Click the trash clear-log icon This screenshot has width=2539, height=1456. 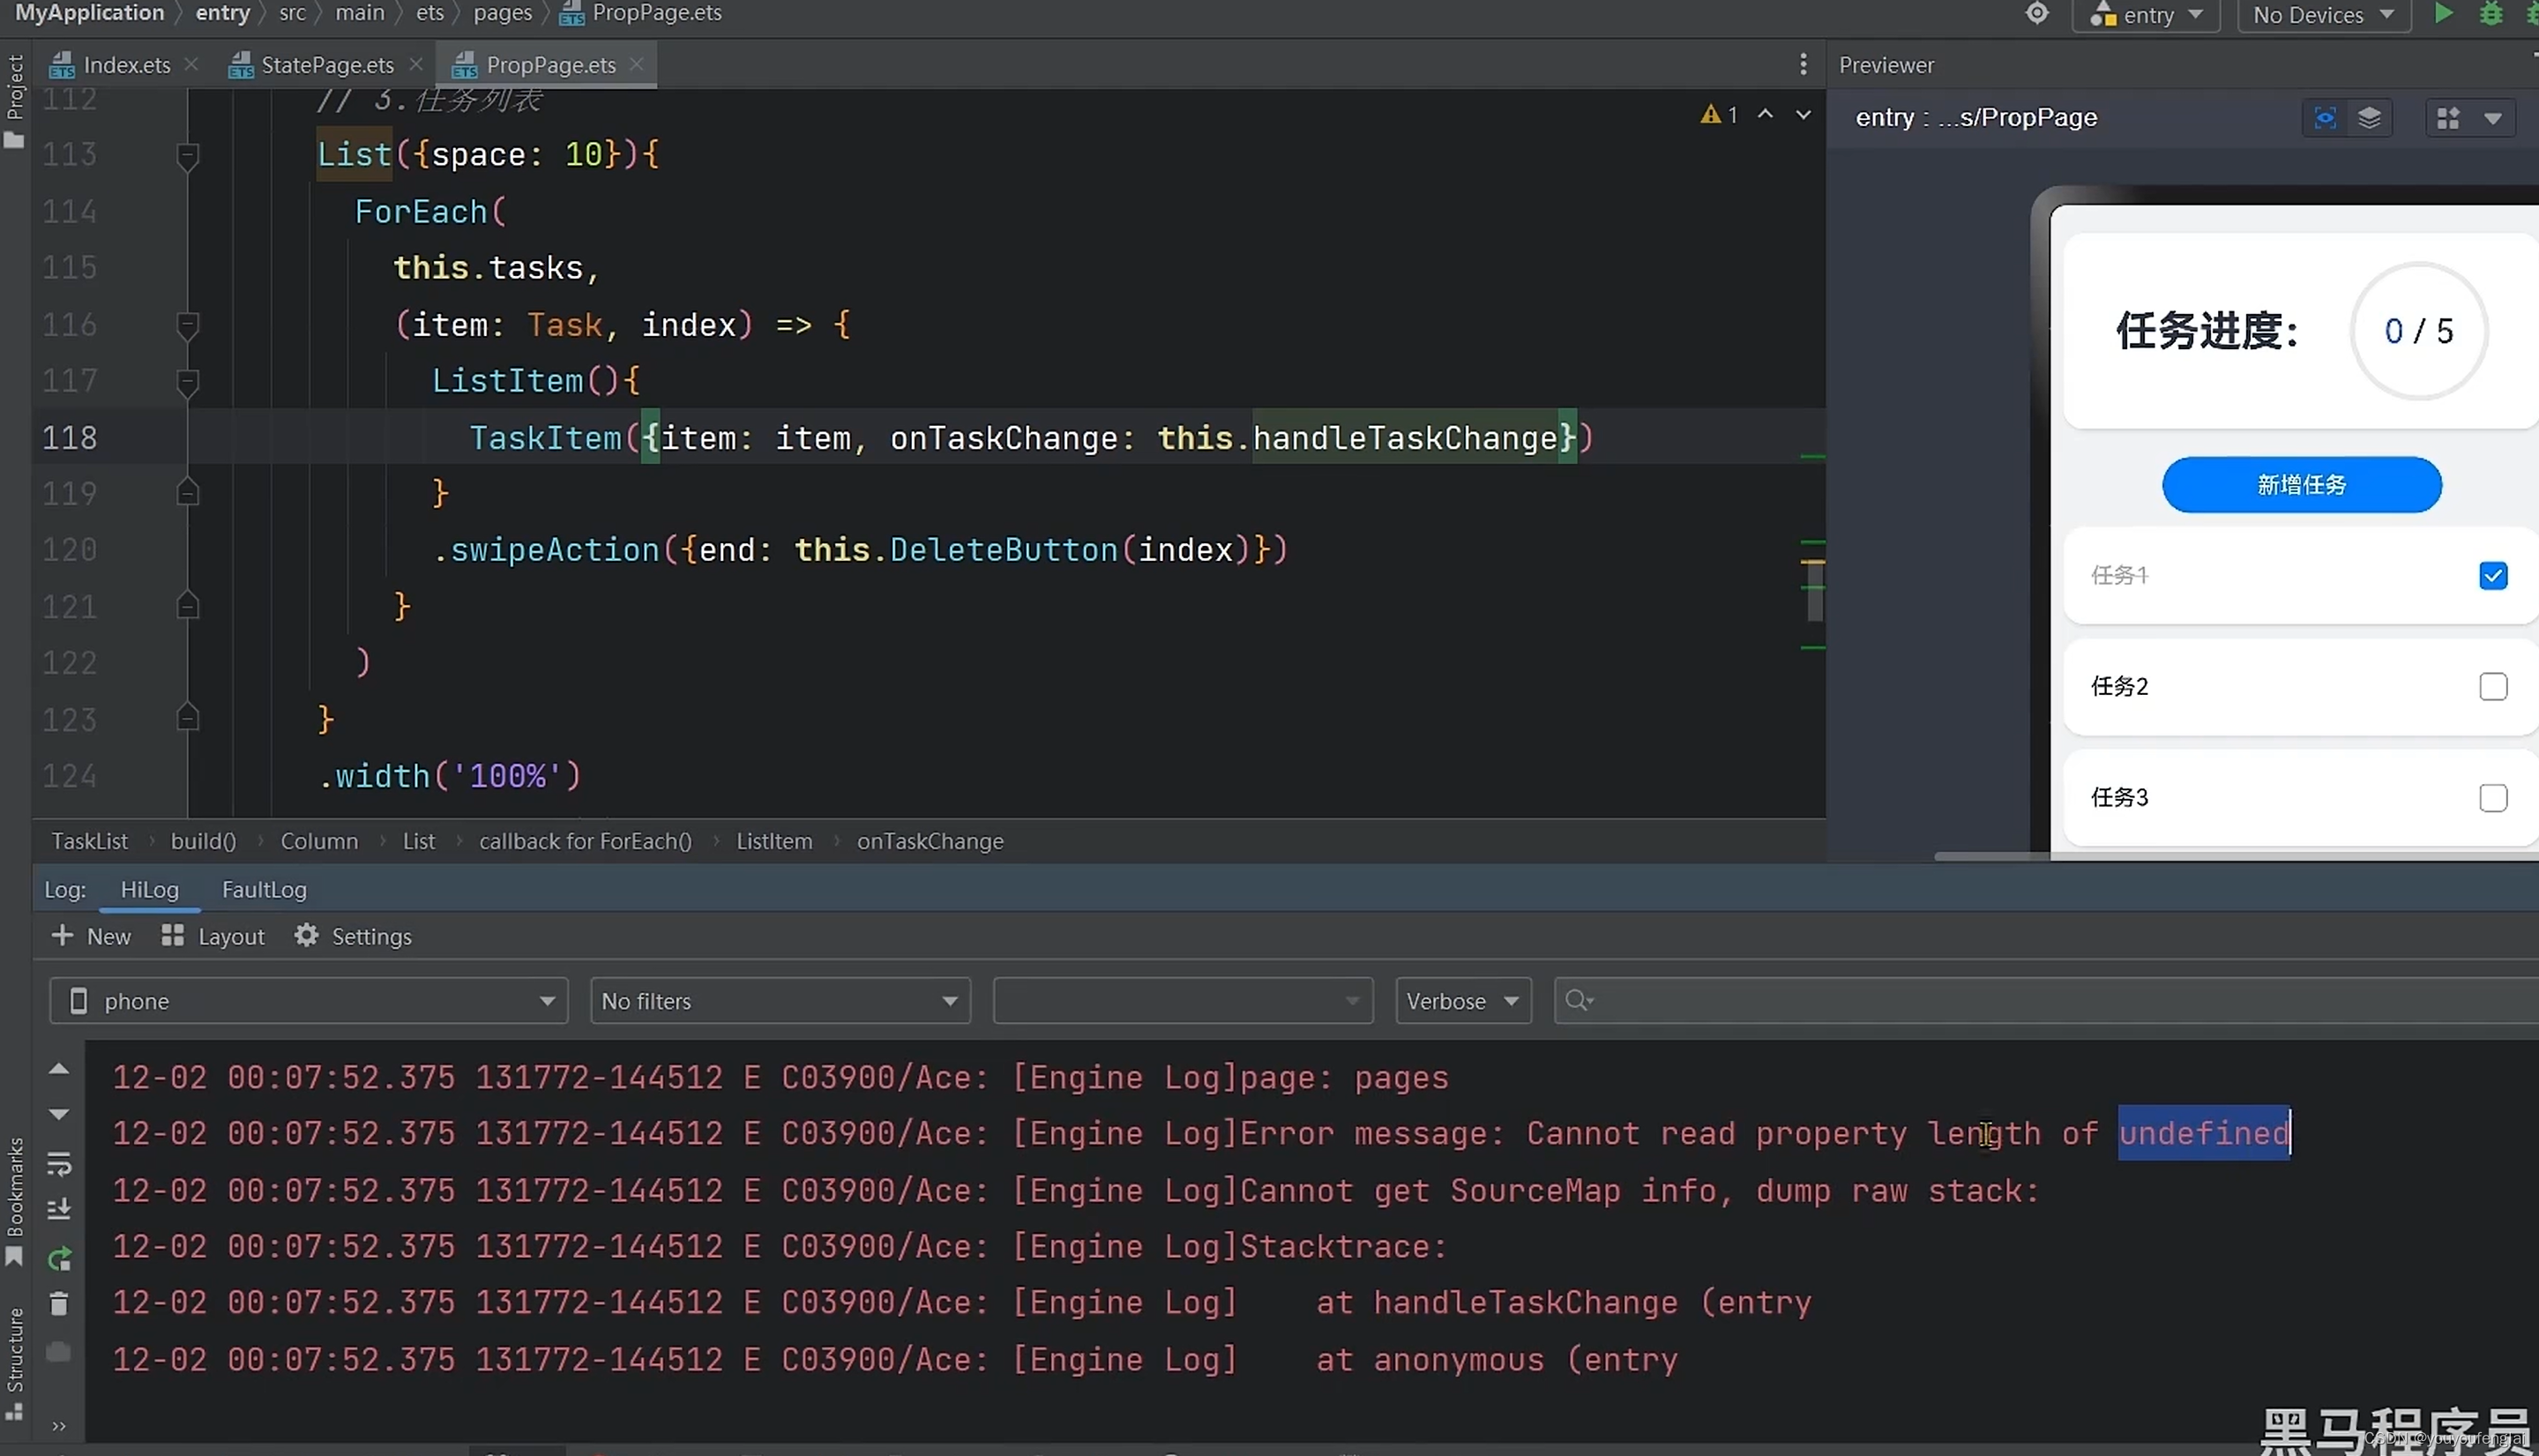(x=59, y=1304)
